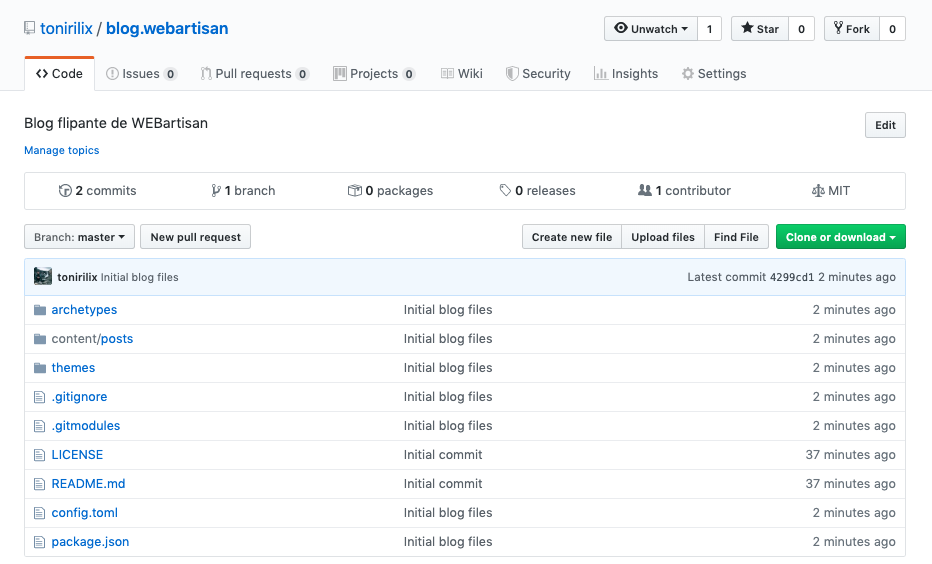Viewport: 932px width, 564px height.
Task: Open the Unwatch dropdown
Action: click(651, 29)
